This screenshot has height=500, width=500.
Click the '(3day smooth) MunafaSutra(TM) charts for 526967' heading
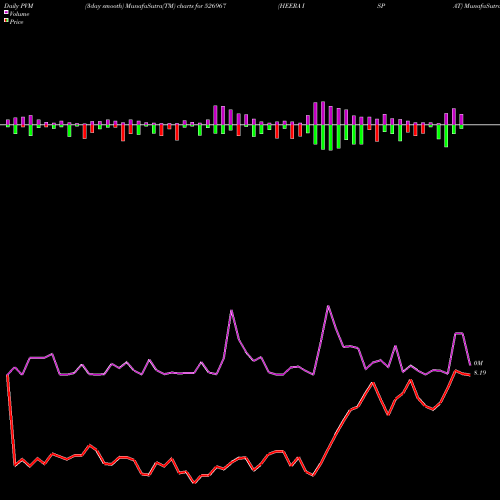click(156, 6)
